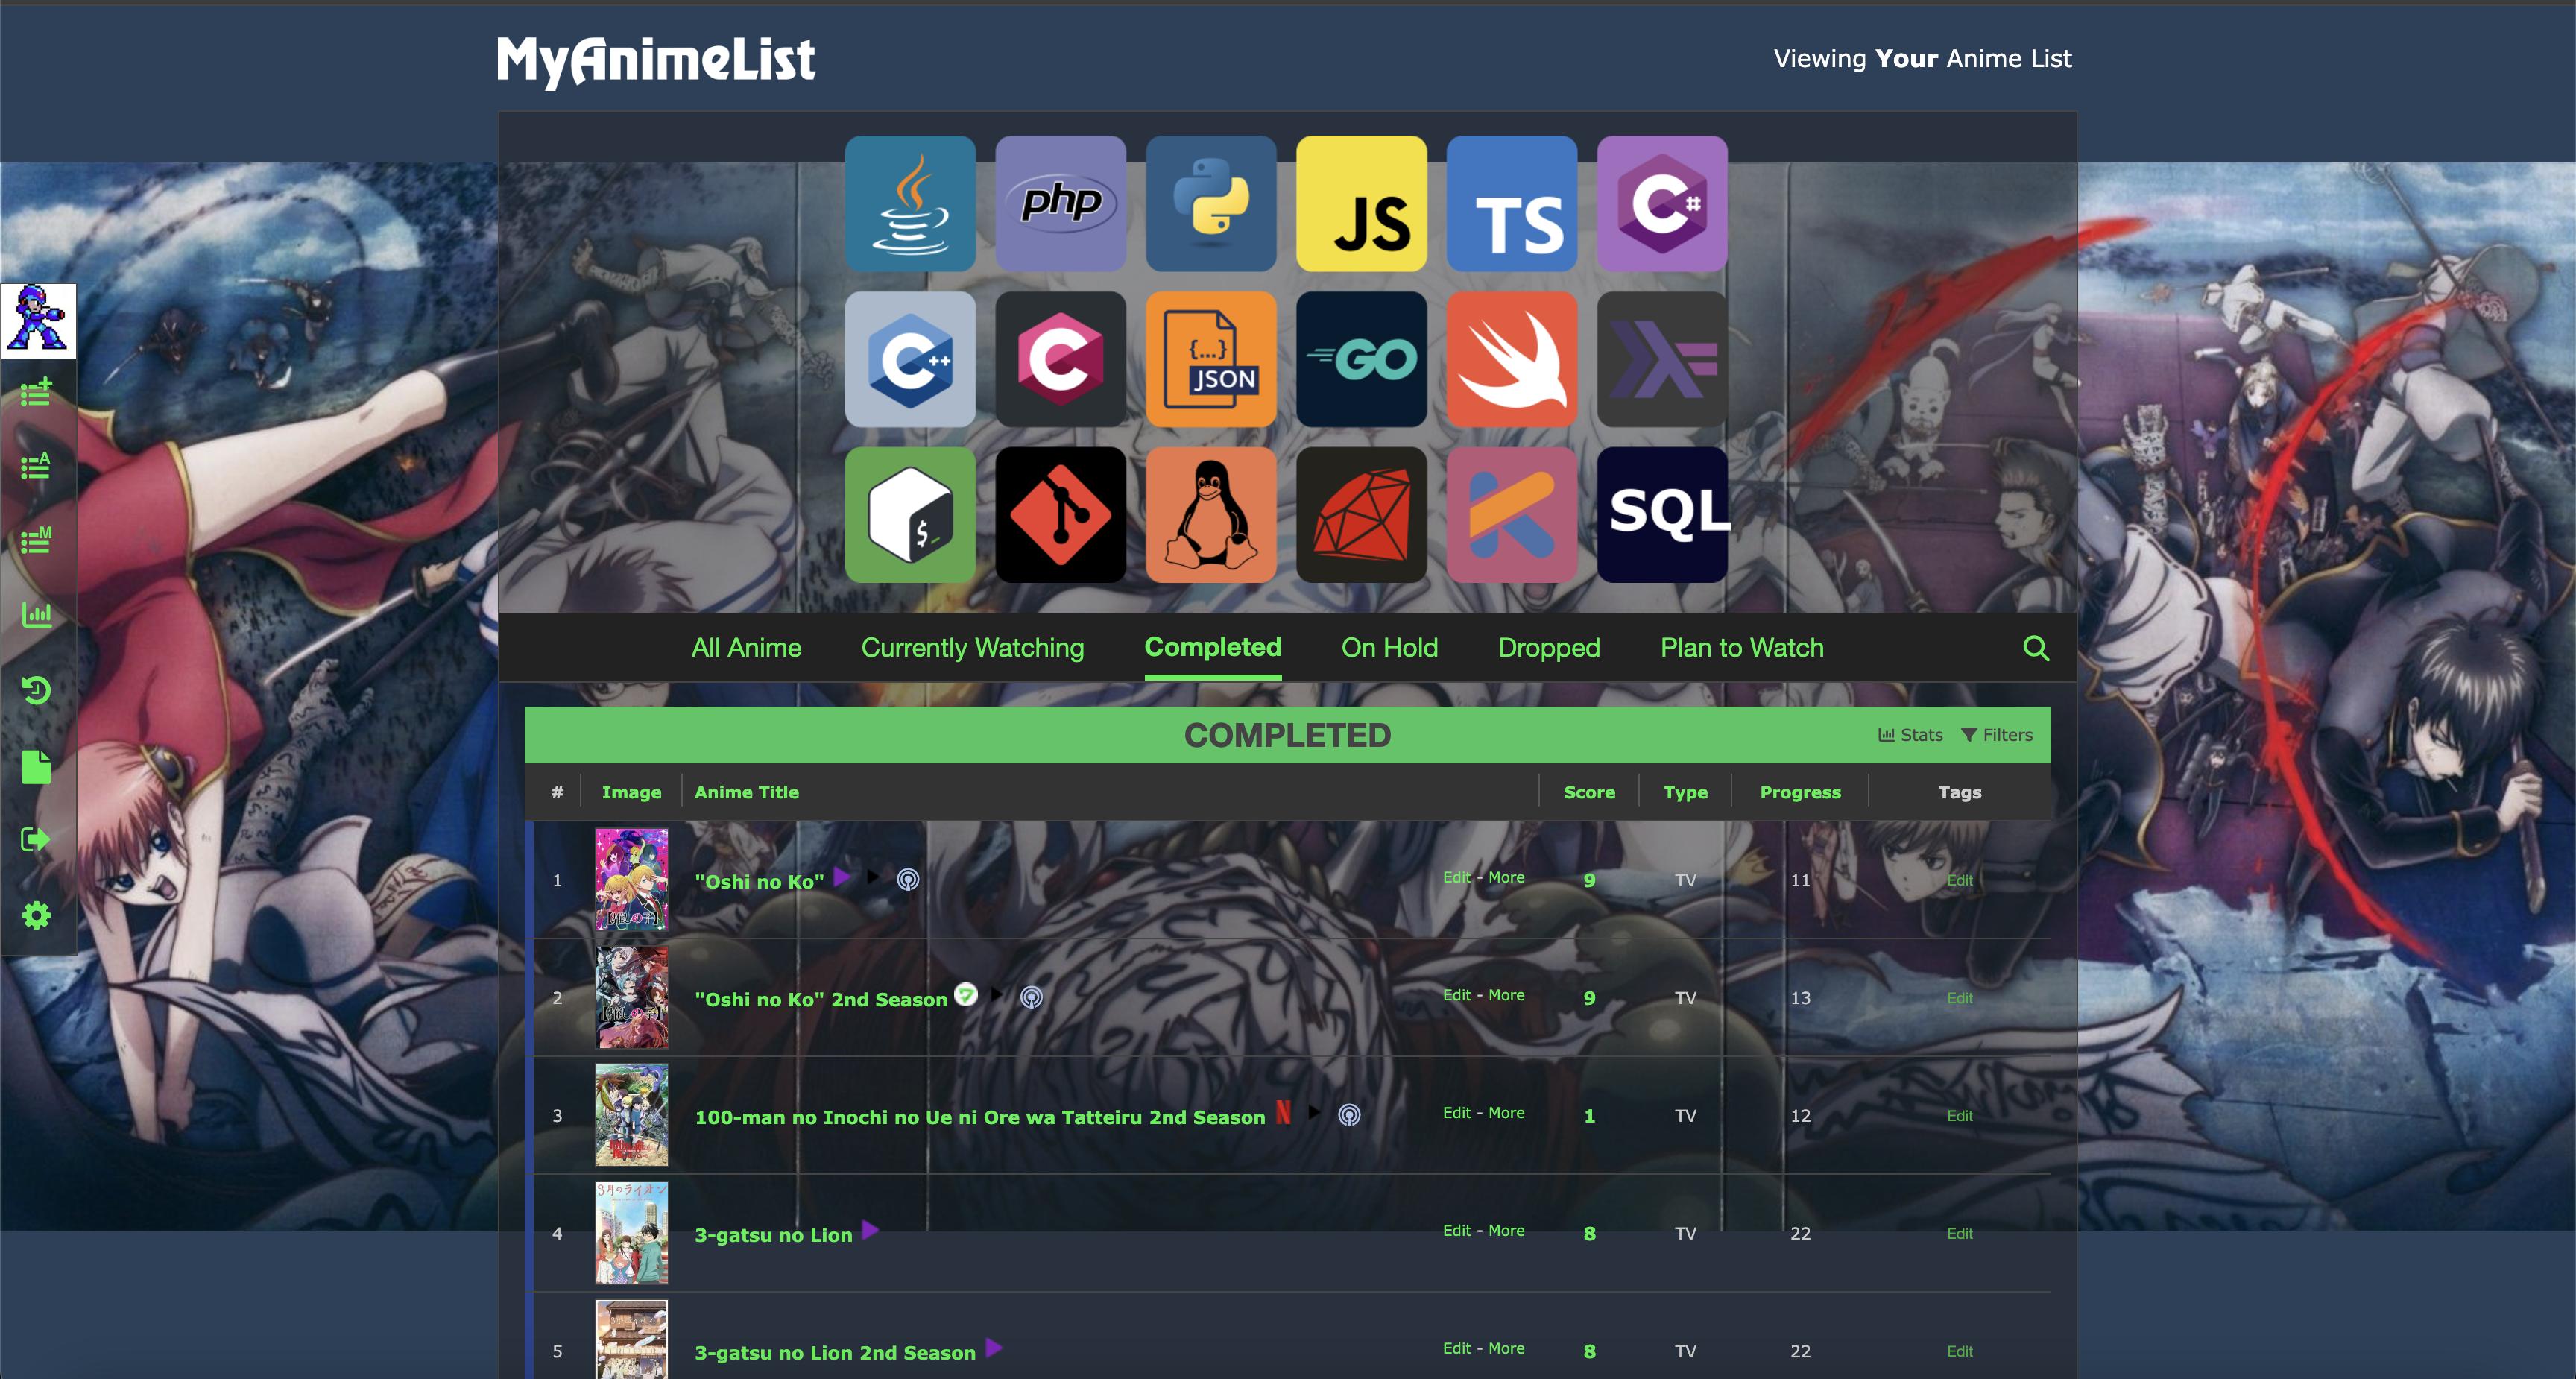Open the anime list sidebar icon

[x=37, y=466]
